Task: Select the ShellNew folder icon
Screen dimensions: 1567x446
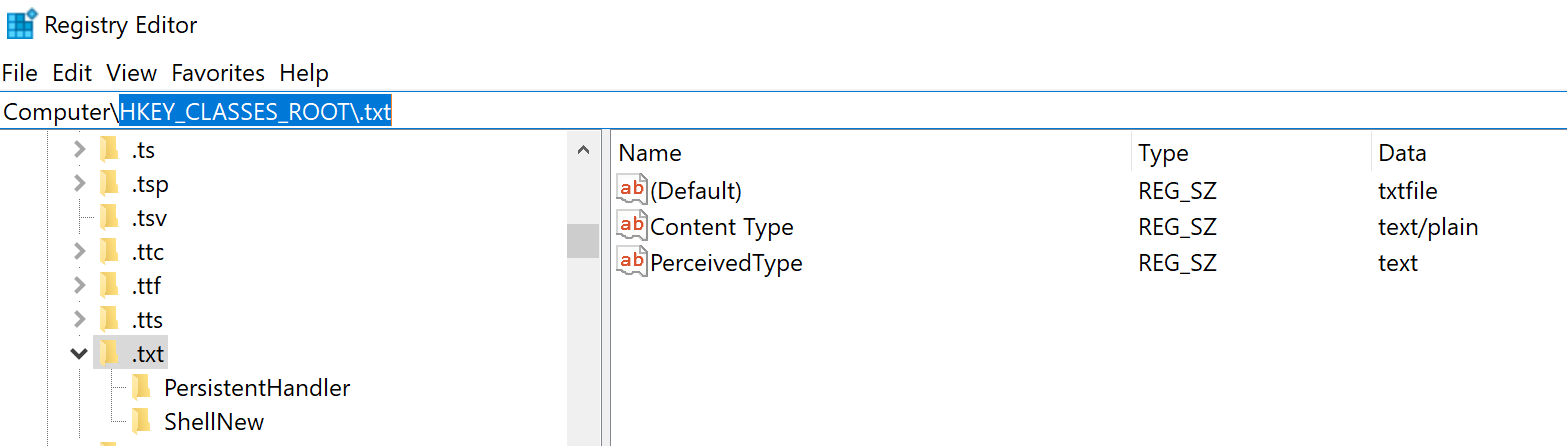Action: click(141, 421)
